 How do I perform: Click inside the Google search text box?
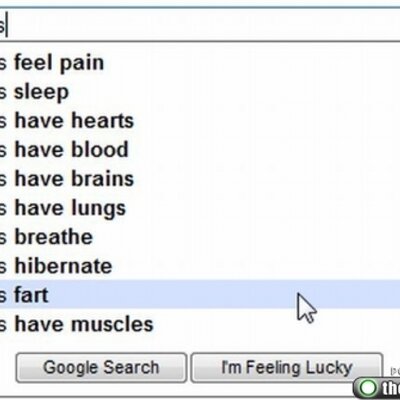click(200, 25)
